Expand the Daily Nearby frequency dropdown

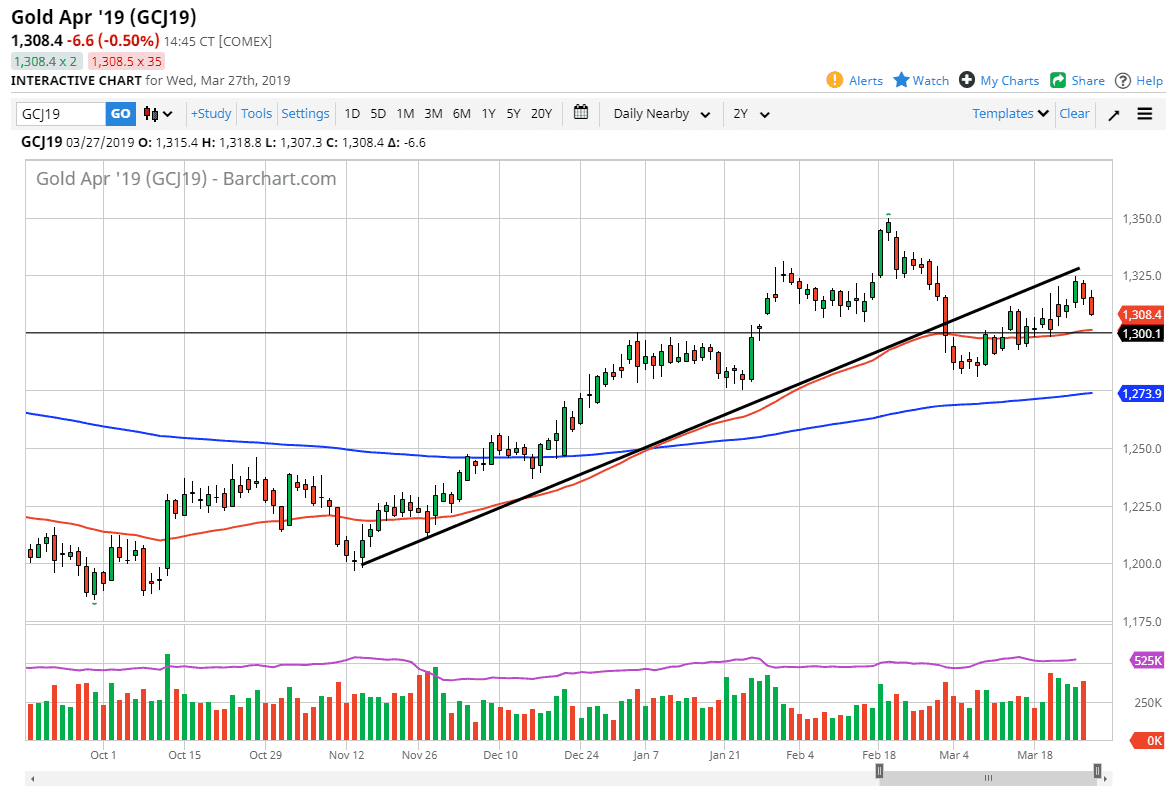661,114
